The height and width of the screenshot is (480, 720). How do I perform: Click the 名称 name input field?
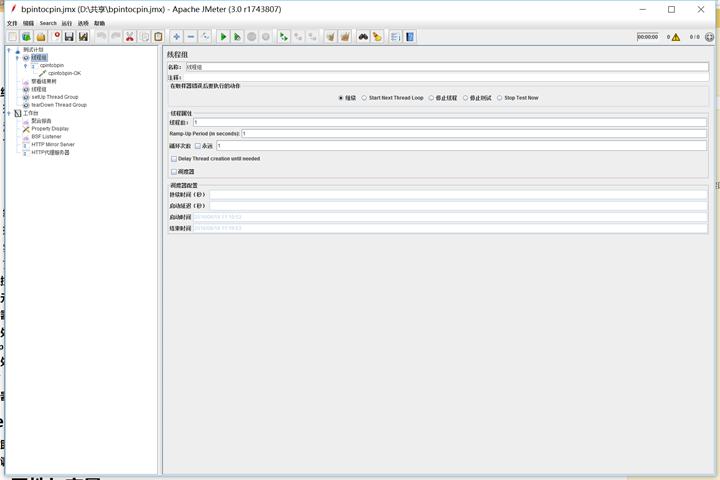[447, 67]
